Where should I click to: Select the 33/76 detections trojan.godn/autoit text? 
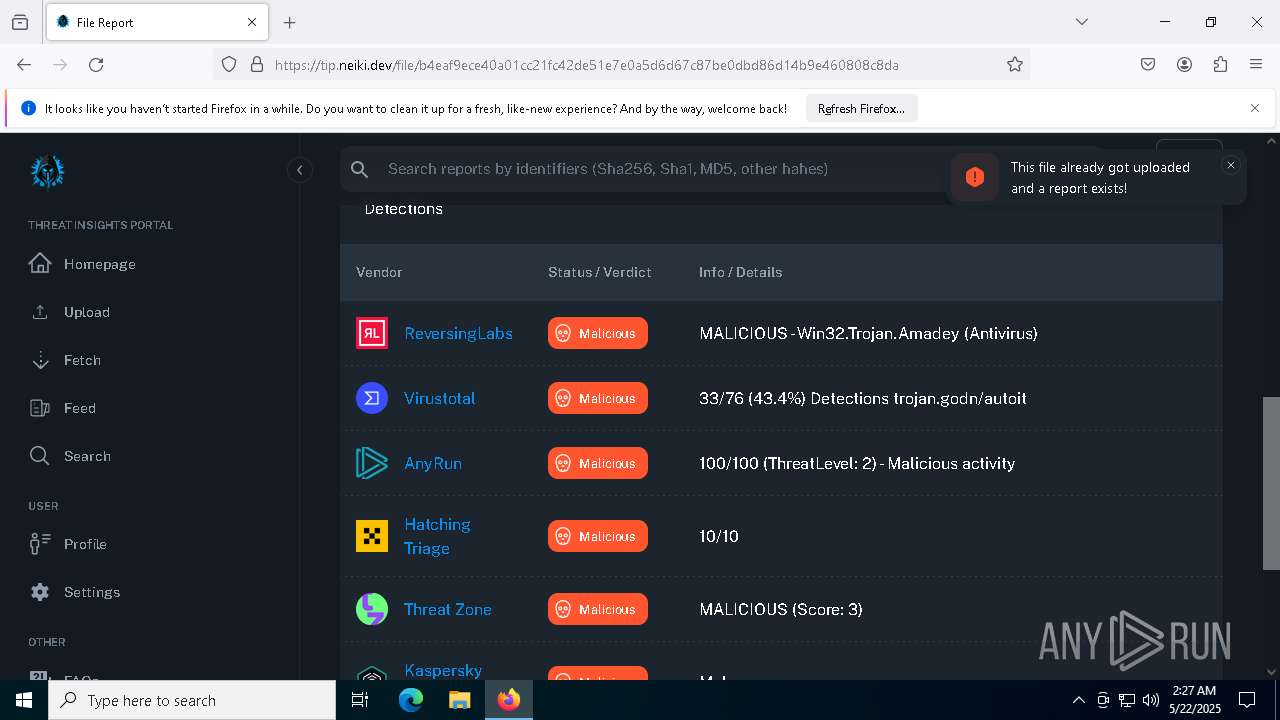pos(863,398)
